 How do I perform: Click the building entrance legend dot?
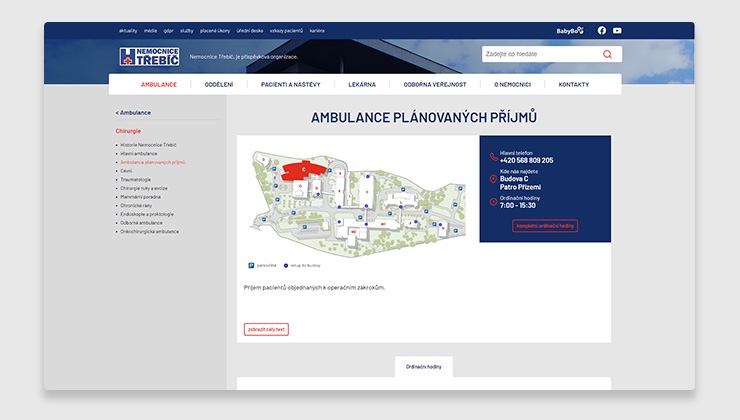coord(286,265)
